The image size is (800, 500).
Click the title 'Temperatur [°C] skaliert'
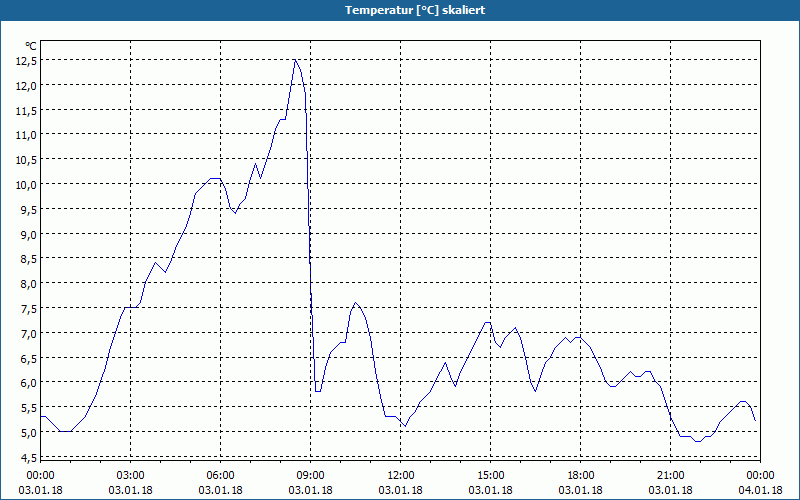click(415, 10)
